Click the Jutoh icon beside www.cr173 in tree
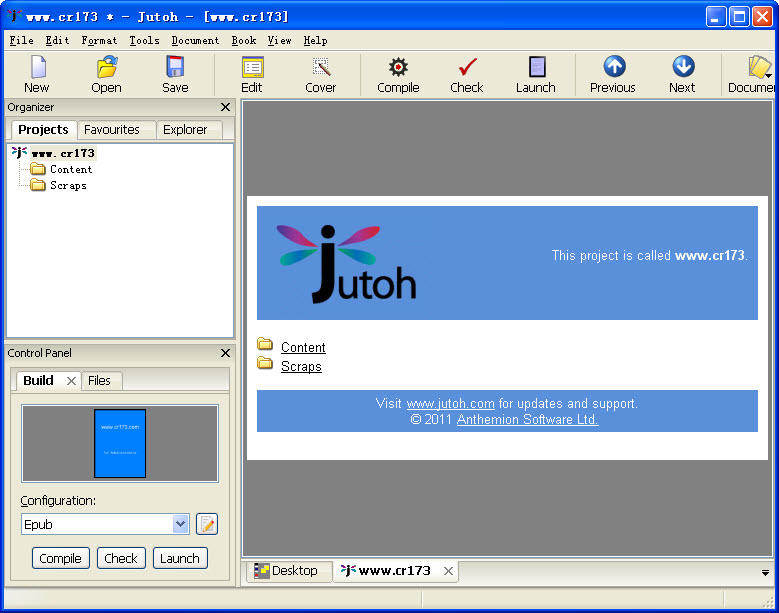This screenshot has height=613, width=779. 19,153
